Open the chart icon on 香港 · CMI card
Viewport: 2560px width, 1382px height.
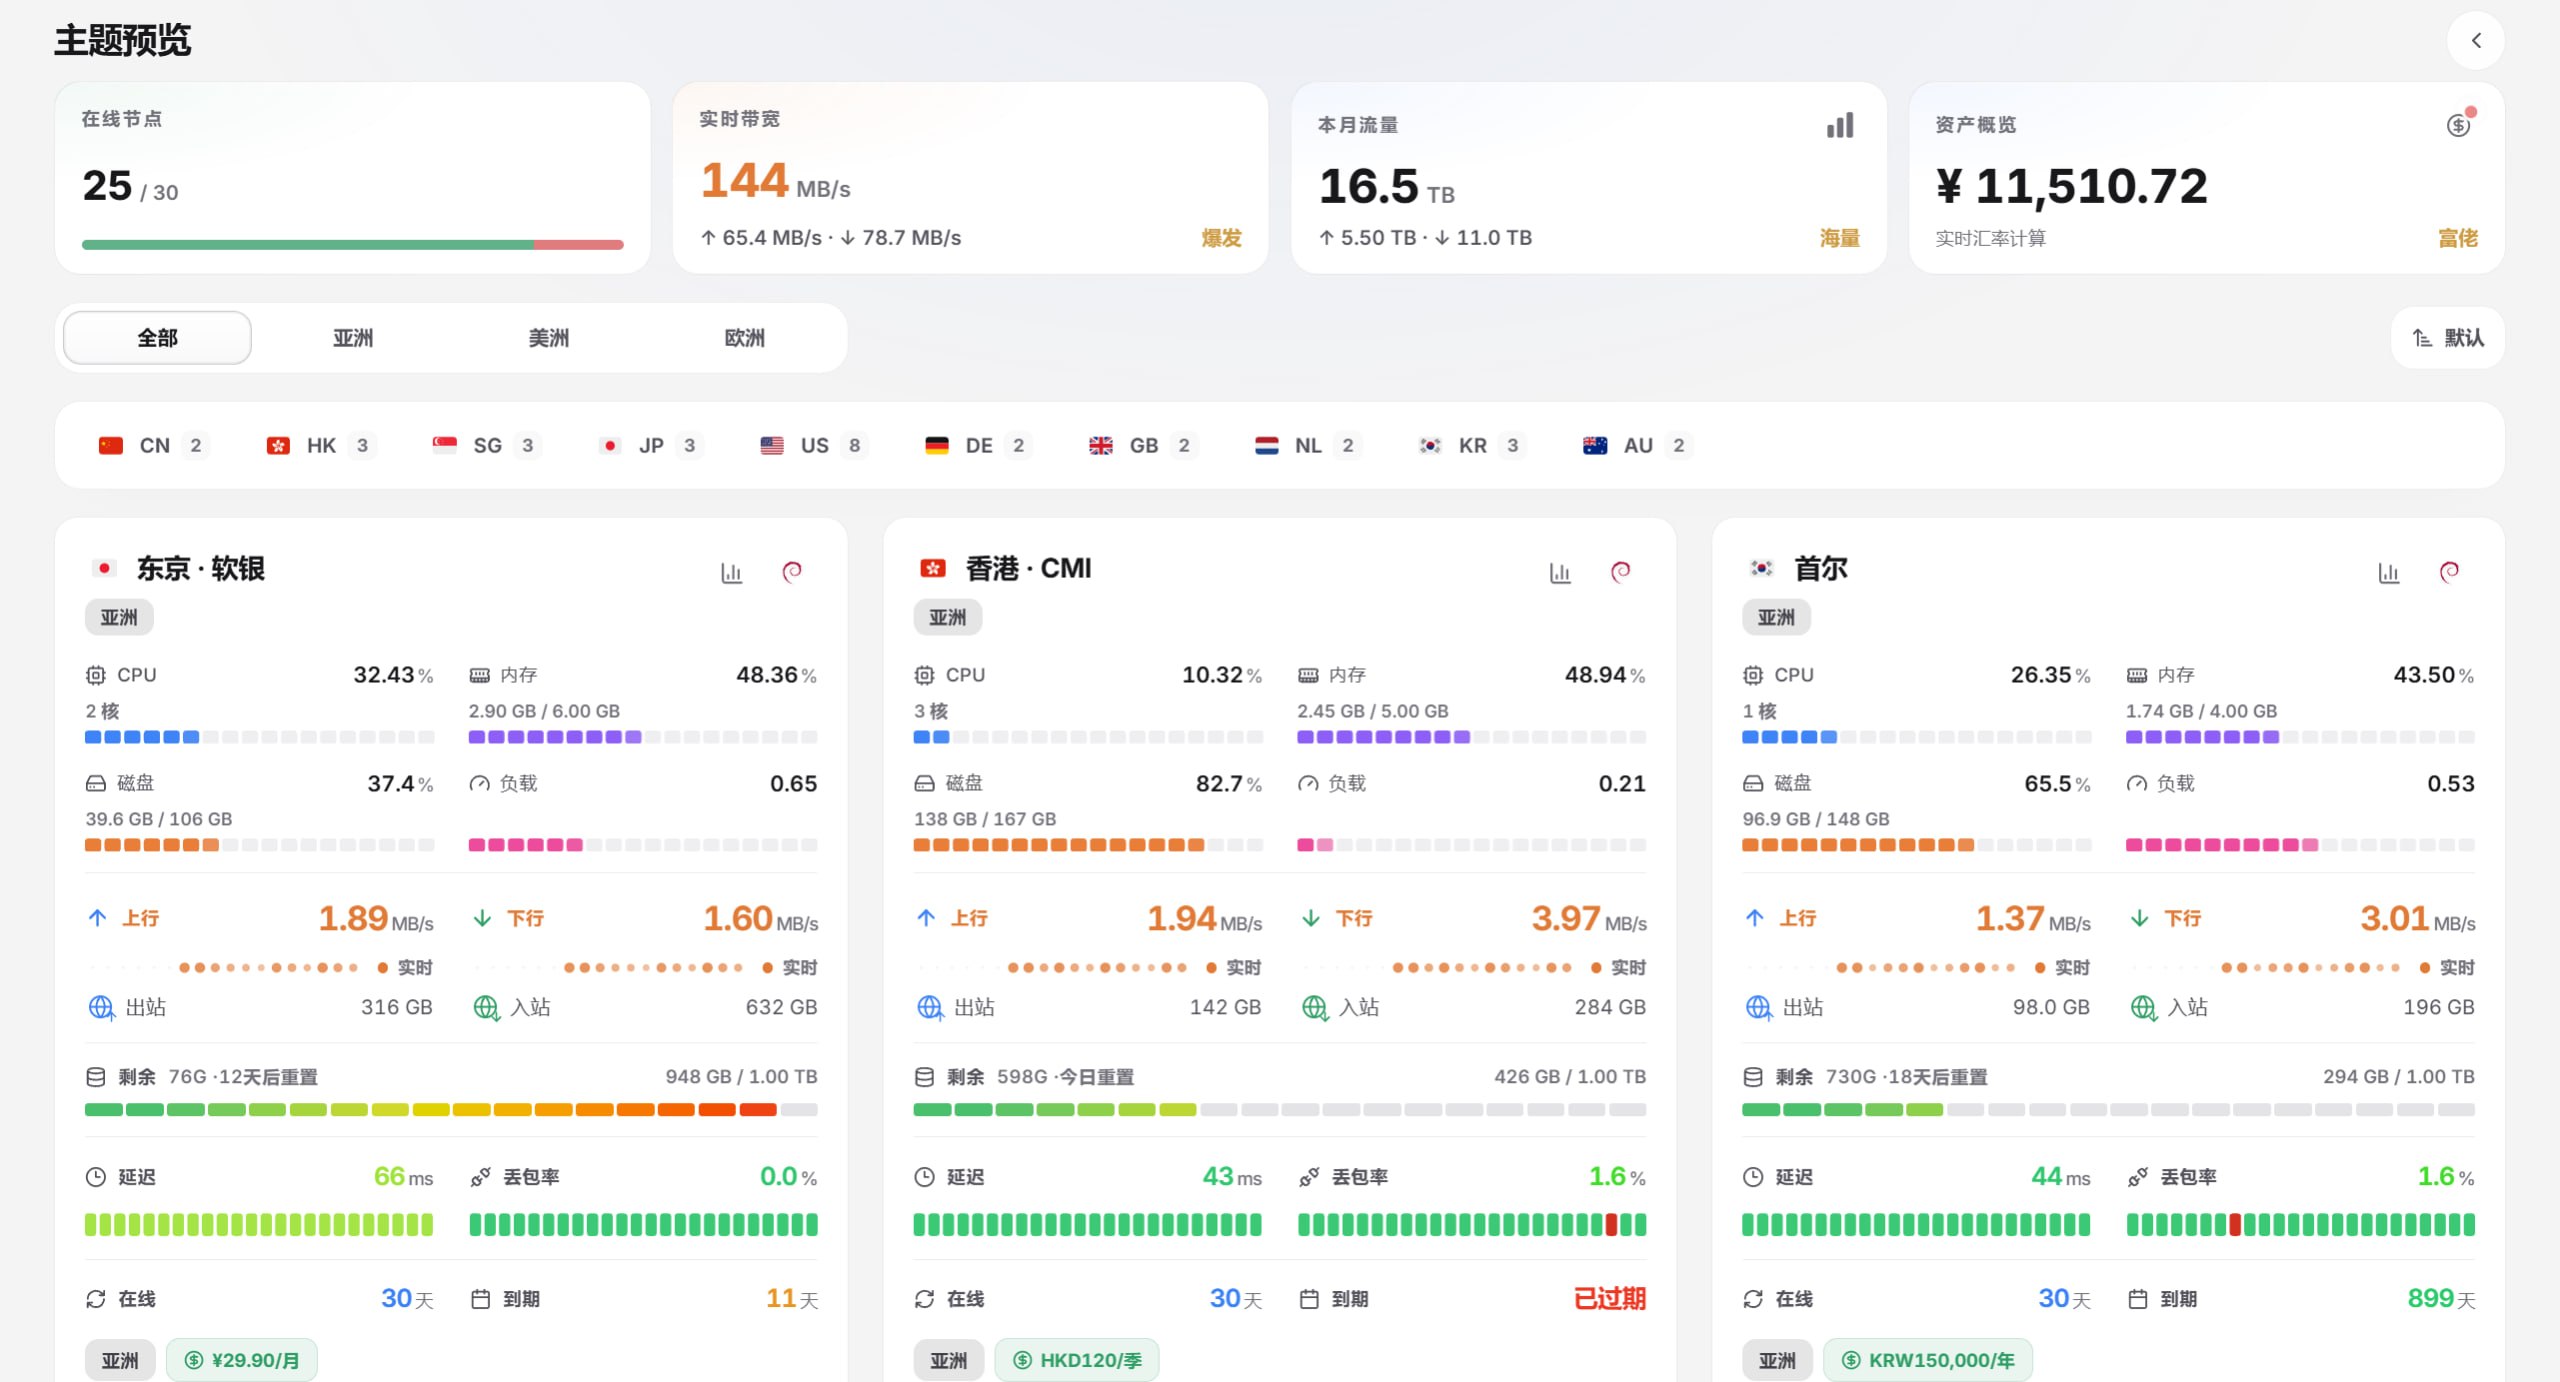point(1560,572)
